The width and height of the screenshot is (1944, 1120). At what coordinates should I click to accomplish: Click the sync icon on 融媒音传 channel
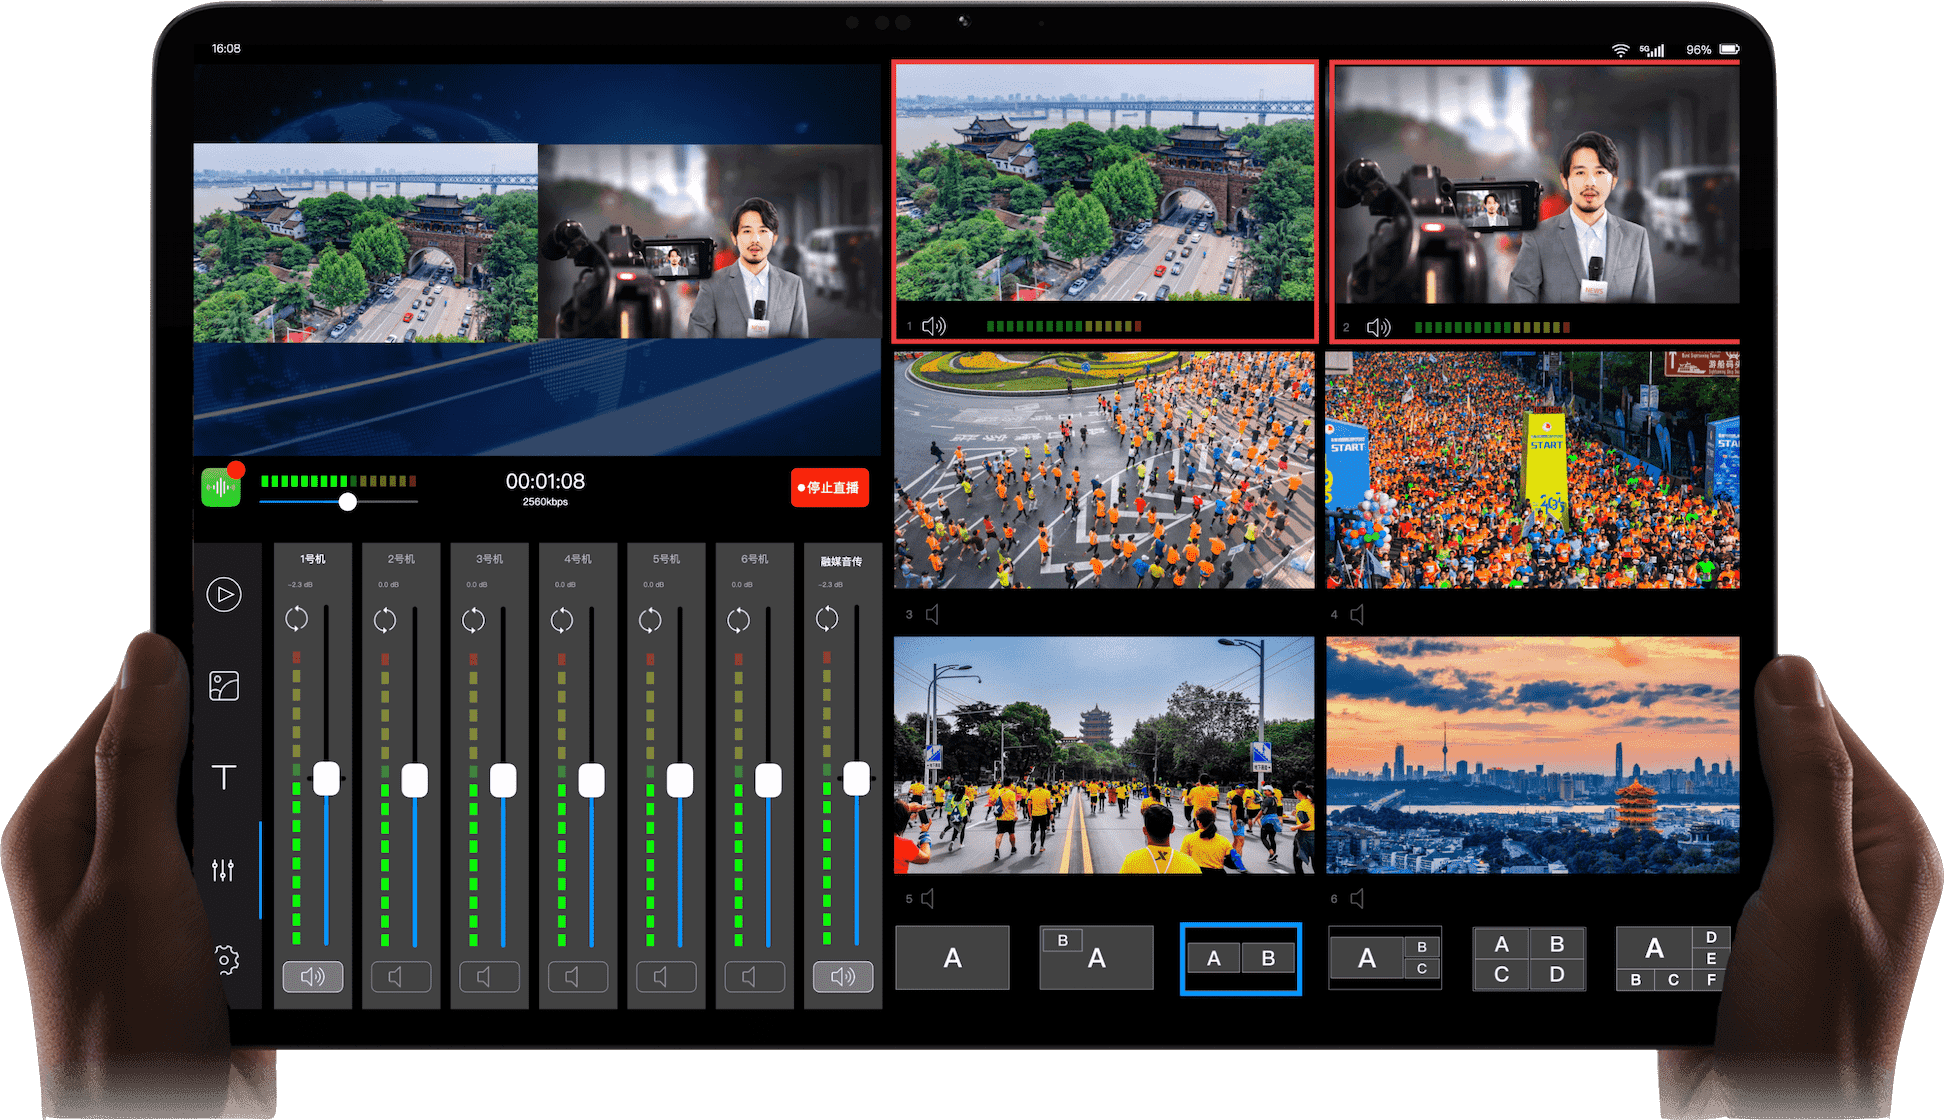click(827, 619)
